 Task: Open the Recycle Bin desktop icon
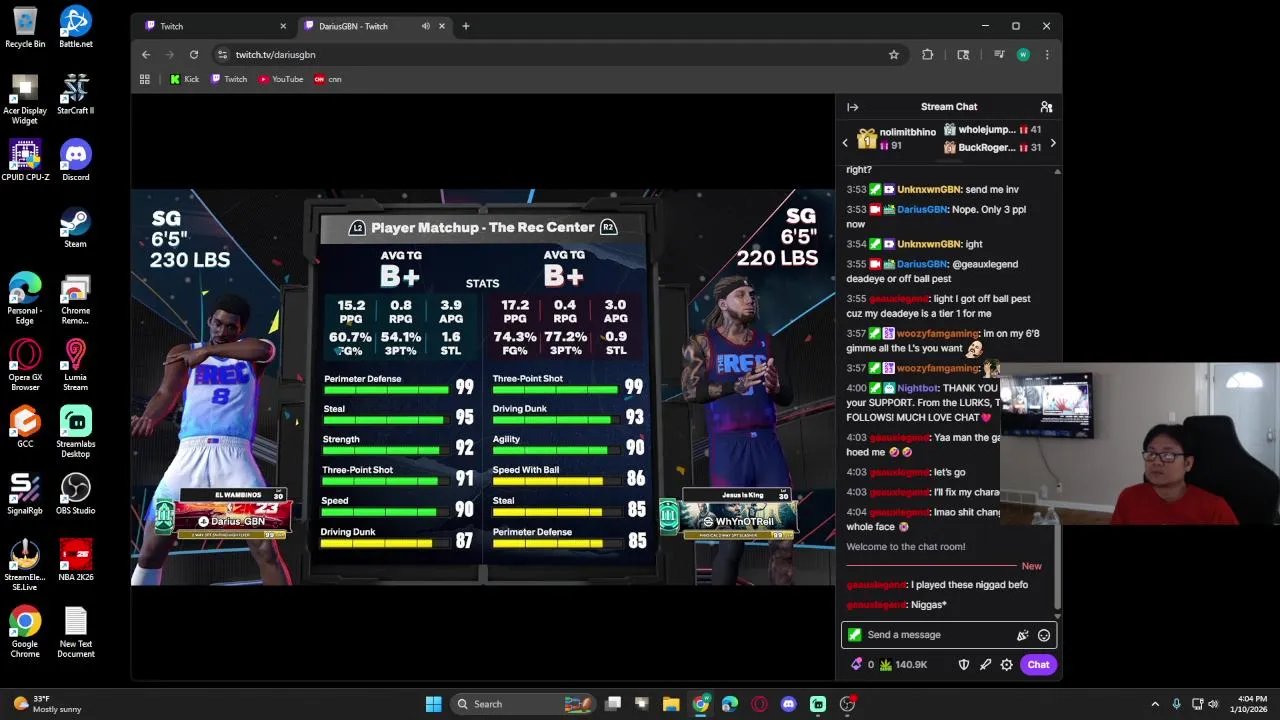point(25,27)
